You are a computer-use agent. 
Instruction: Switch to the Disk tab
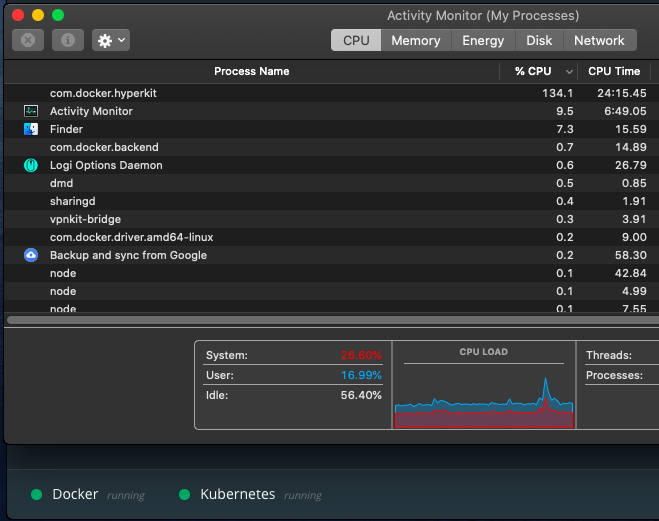coord(539,40)
